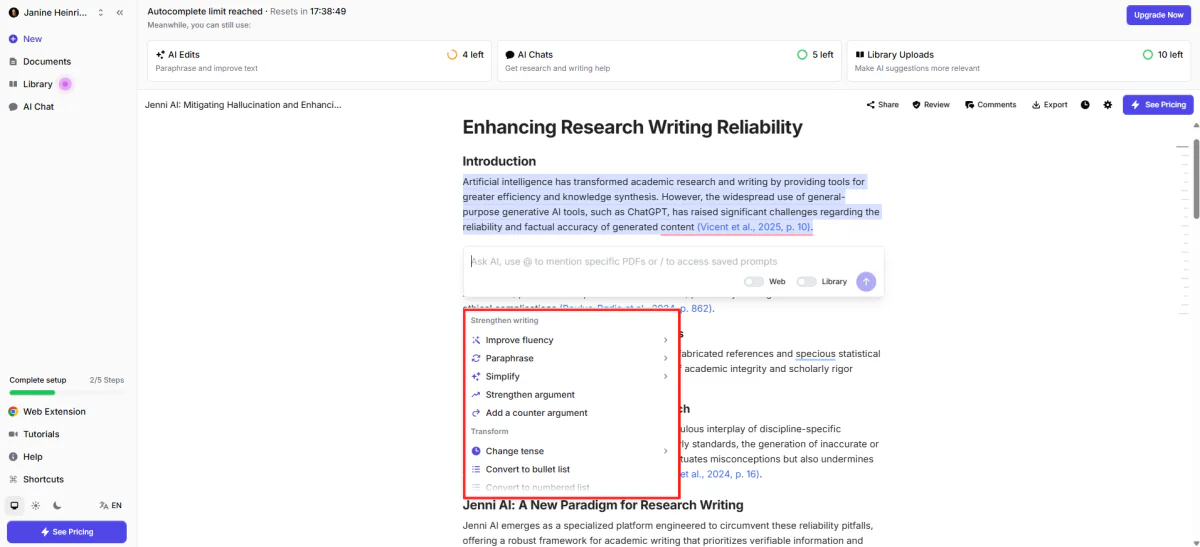Image resolution: width=1200 pixels, height=547 pixels.
Task: Click the purple send arrow button
Action: [x=866, y=282]
